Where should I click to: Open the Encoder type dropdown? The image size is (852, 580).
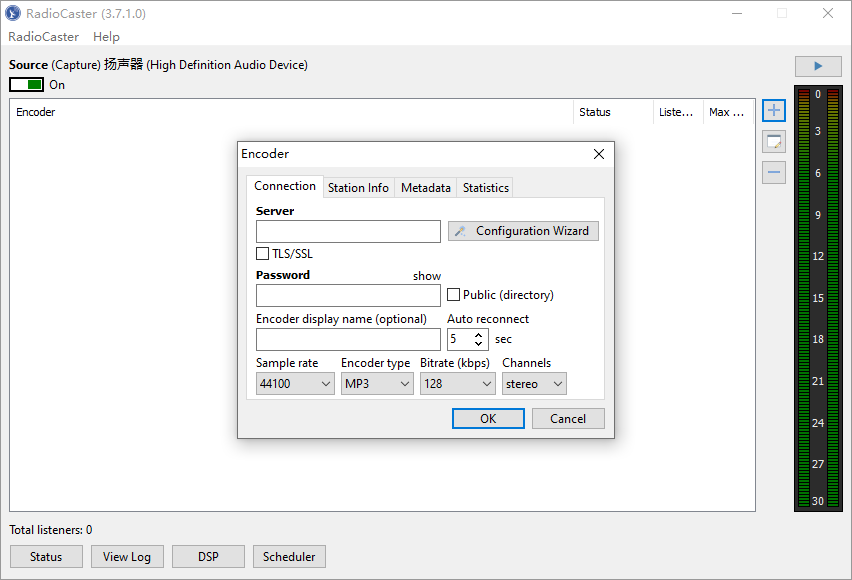point(377,384)
